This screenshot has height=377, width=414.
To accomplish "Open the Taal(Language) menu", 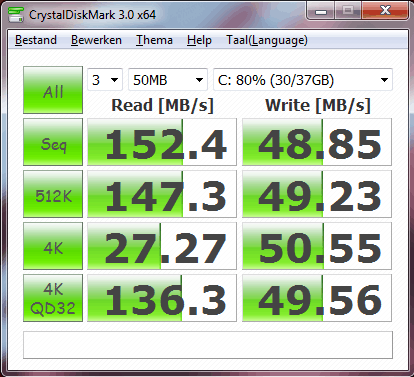I will (x=267, y=40).
